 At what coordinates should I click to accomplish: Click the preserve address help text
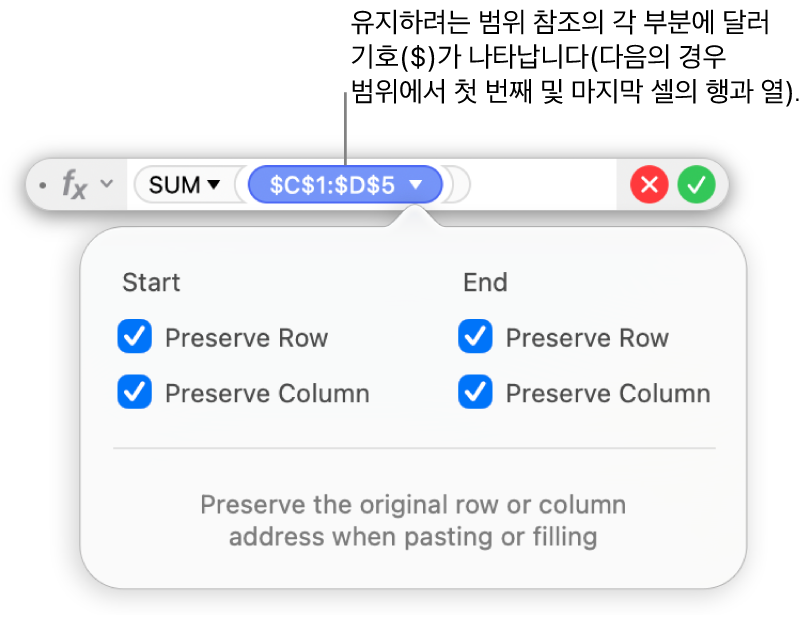[x=413, y=521]
